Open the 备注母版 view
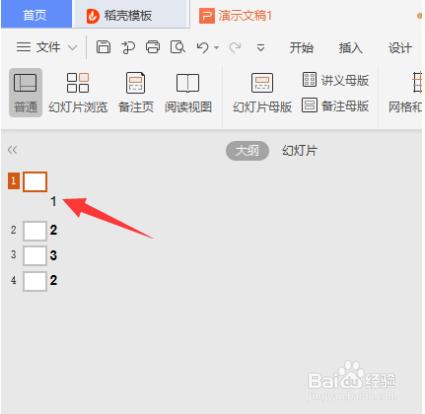 [x=335, y=106]
